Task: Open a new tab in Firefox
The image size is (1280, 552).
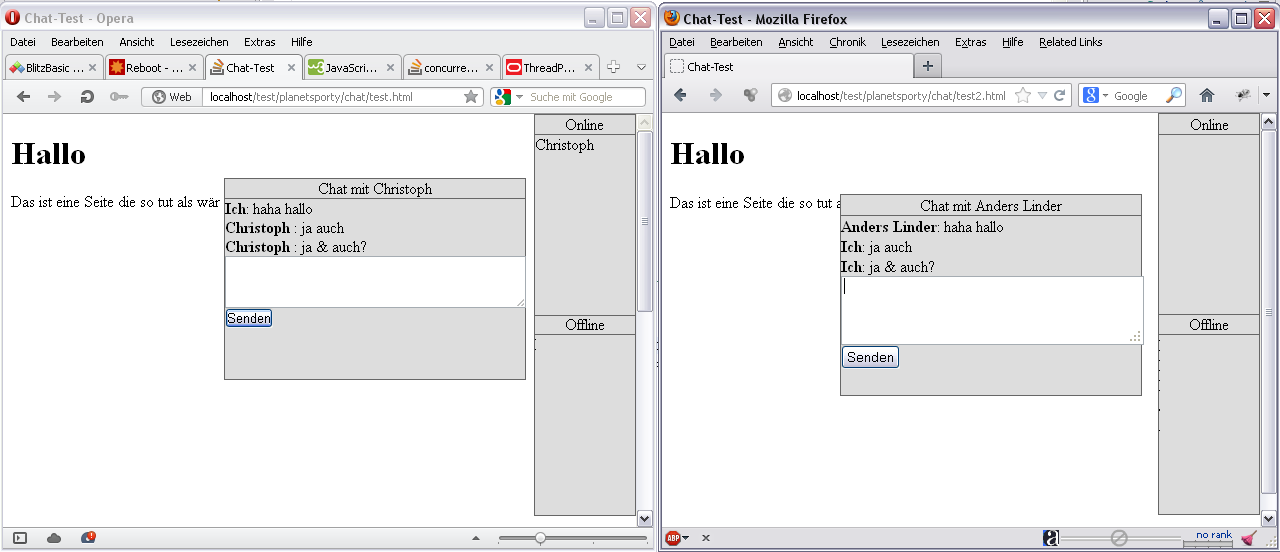Action: 928,66
